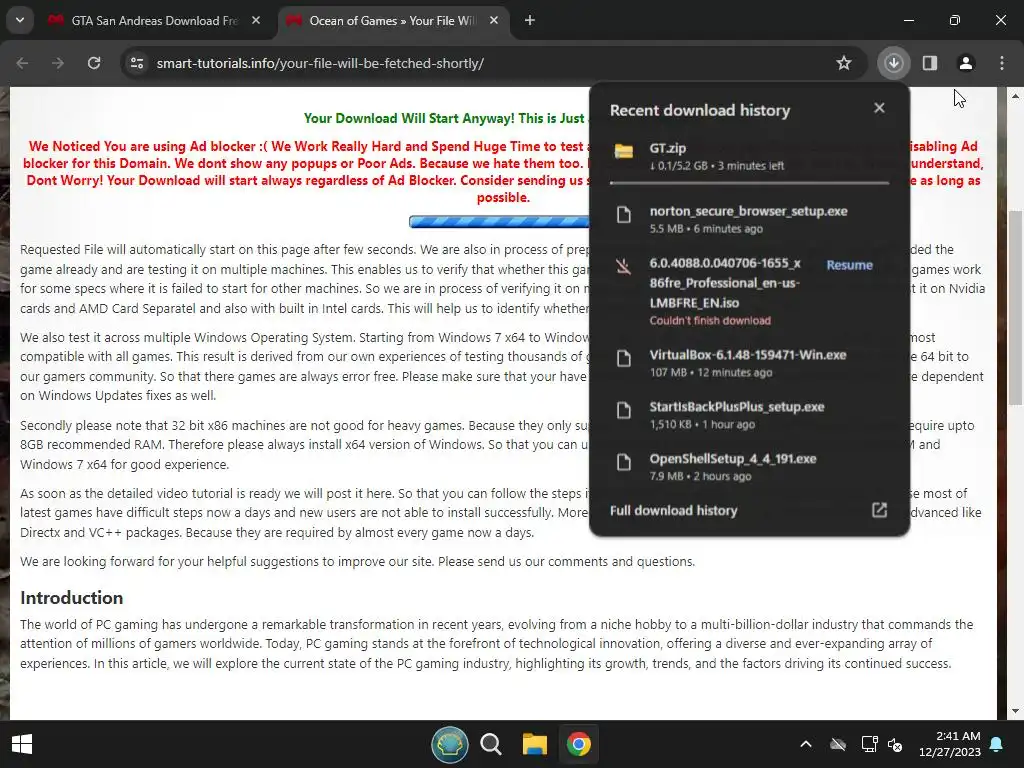Click the page vertical scrollbar thumb
The width and height of the screenshot is (1024, 768).
click(1016, 307)
